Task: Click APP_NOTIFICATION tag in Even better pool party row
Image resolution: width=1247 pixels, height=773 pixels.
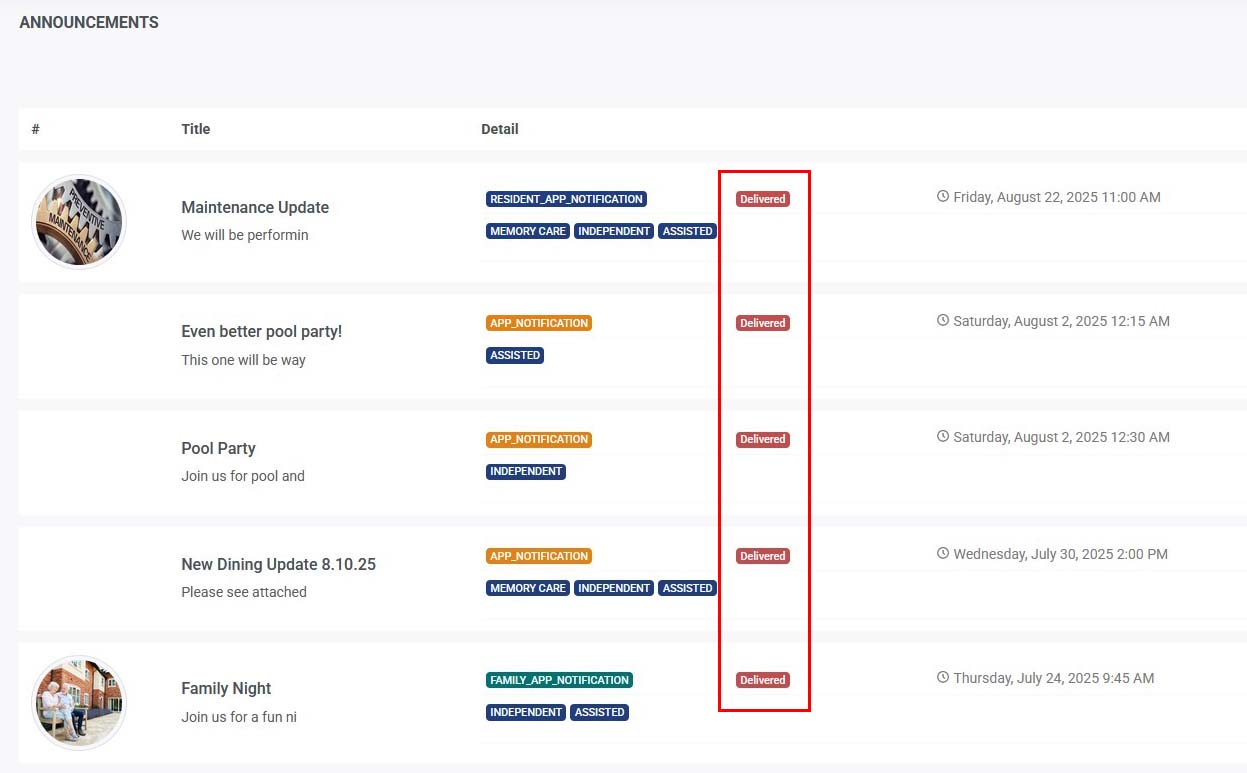Action: tap(539, 323)
